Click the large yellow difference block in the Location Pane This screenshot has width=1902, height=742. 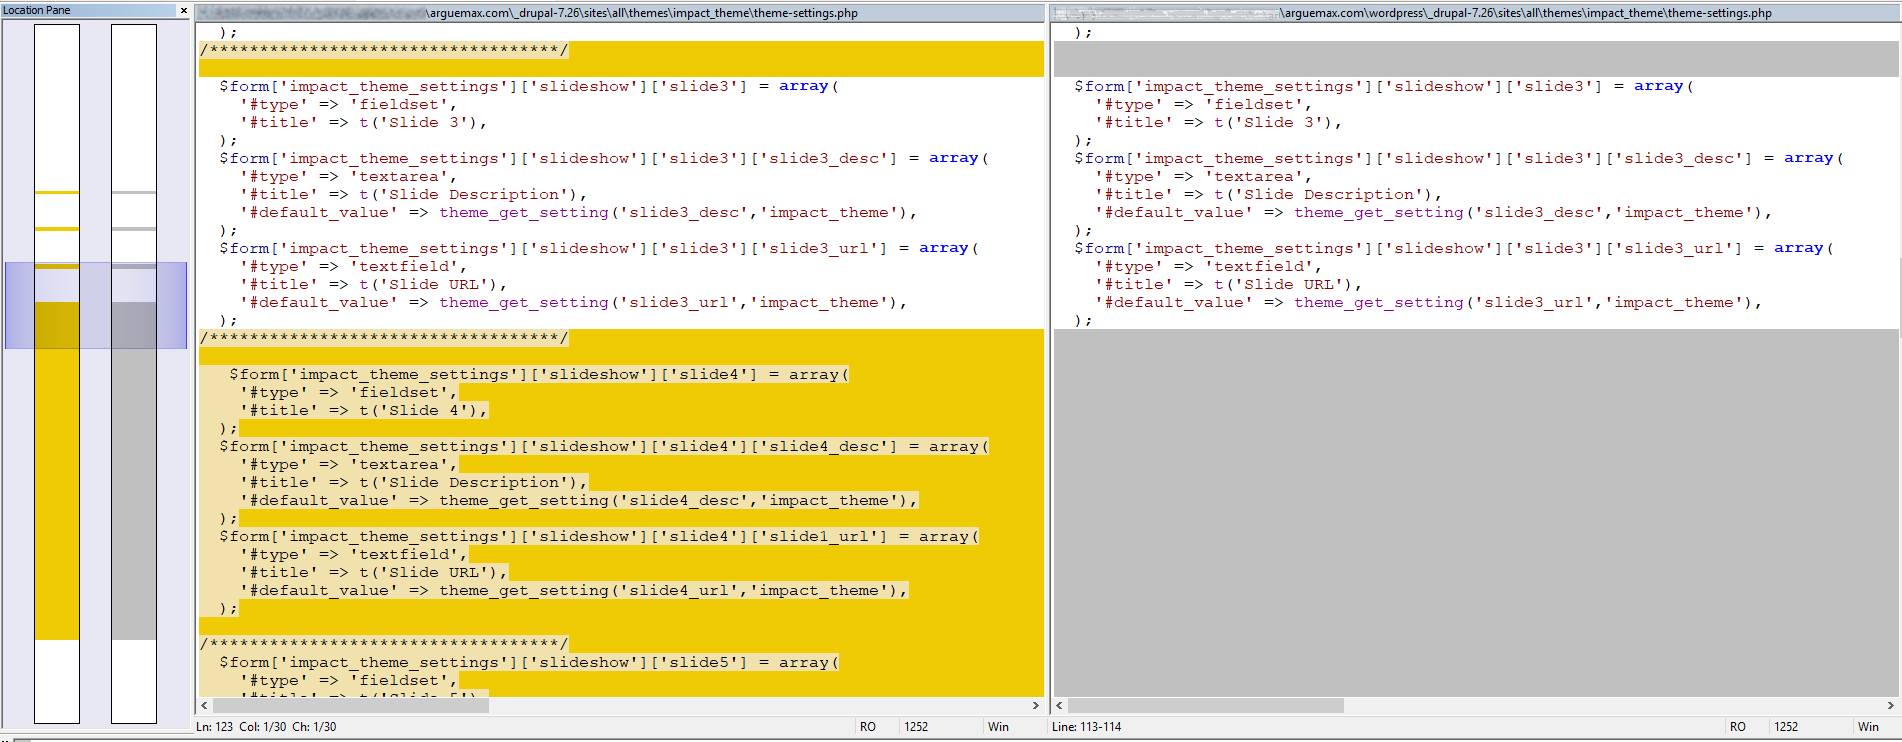coord(57,470)
